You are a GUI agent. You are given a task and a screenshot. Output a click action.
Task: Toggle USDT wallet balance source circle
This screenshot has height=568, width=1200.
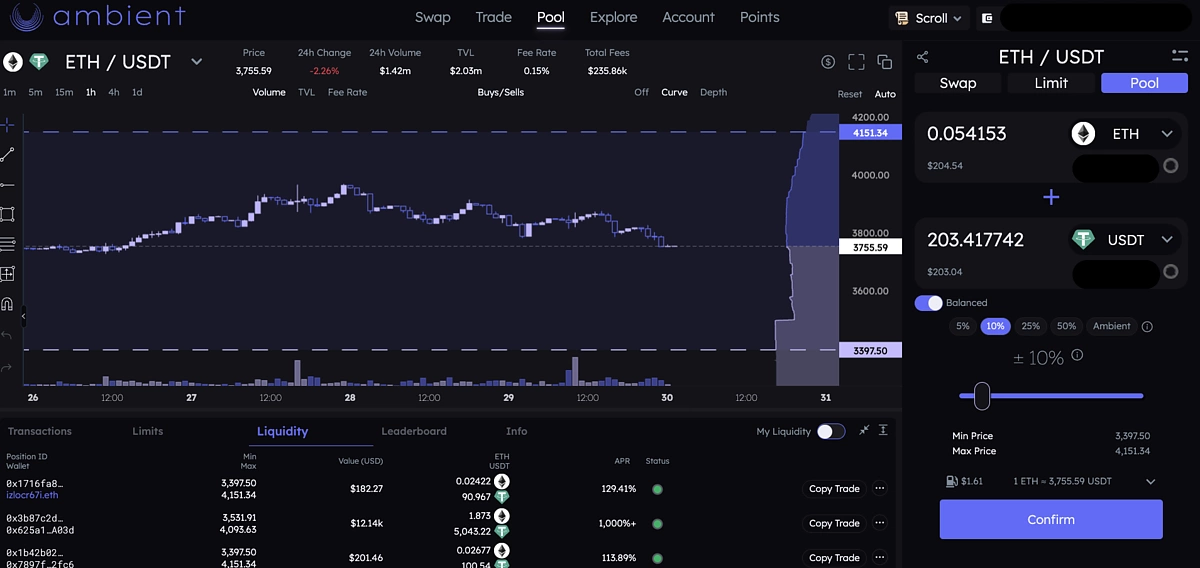point(1170,272)
